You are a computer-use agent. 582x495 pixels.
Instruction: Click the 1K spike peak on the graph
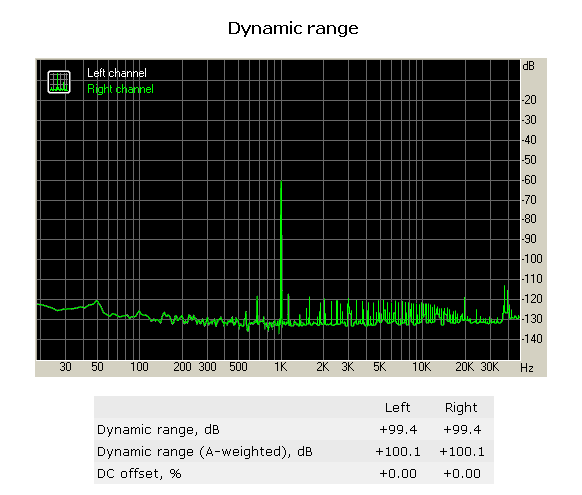click(281, 183)
